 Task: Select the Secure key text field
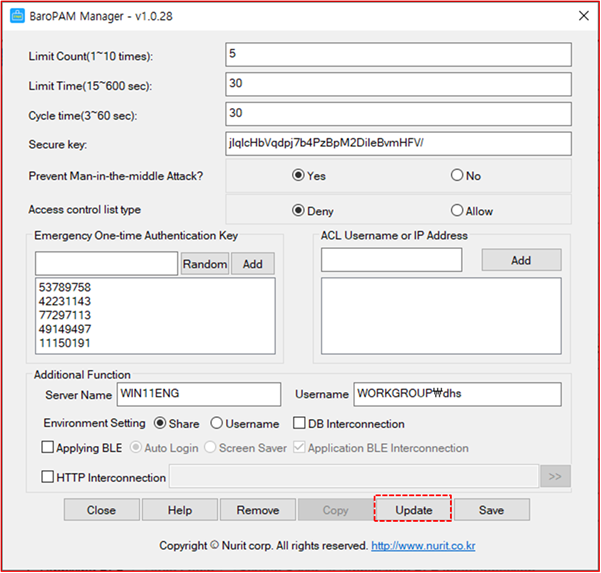click(398, 144)
